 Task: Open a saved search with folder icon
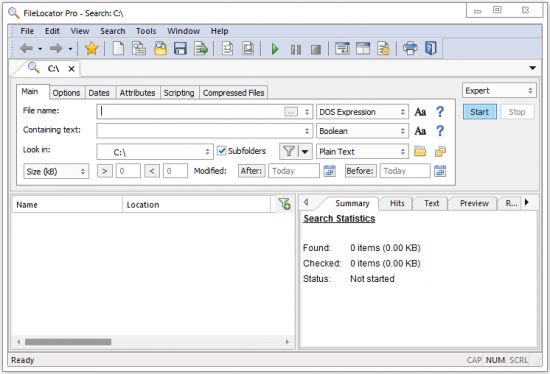pyautogui.click(x=160, y=48)
